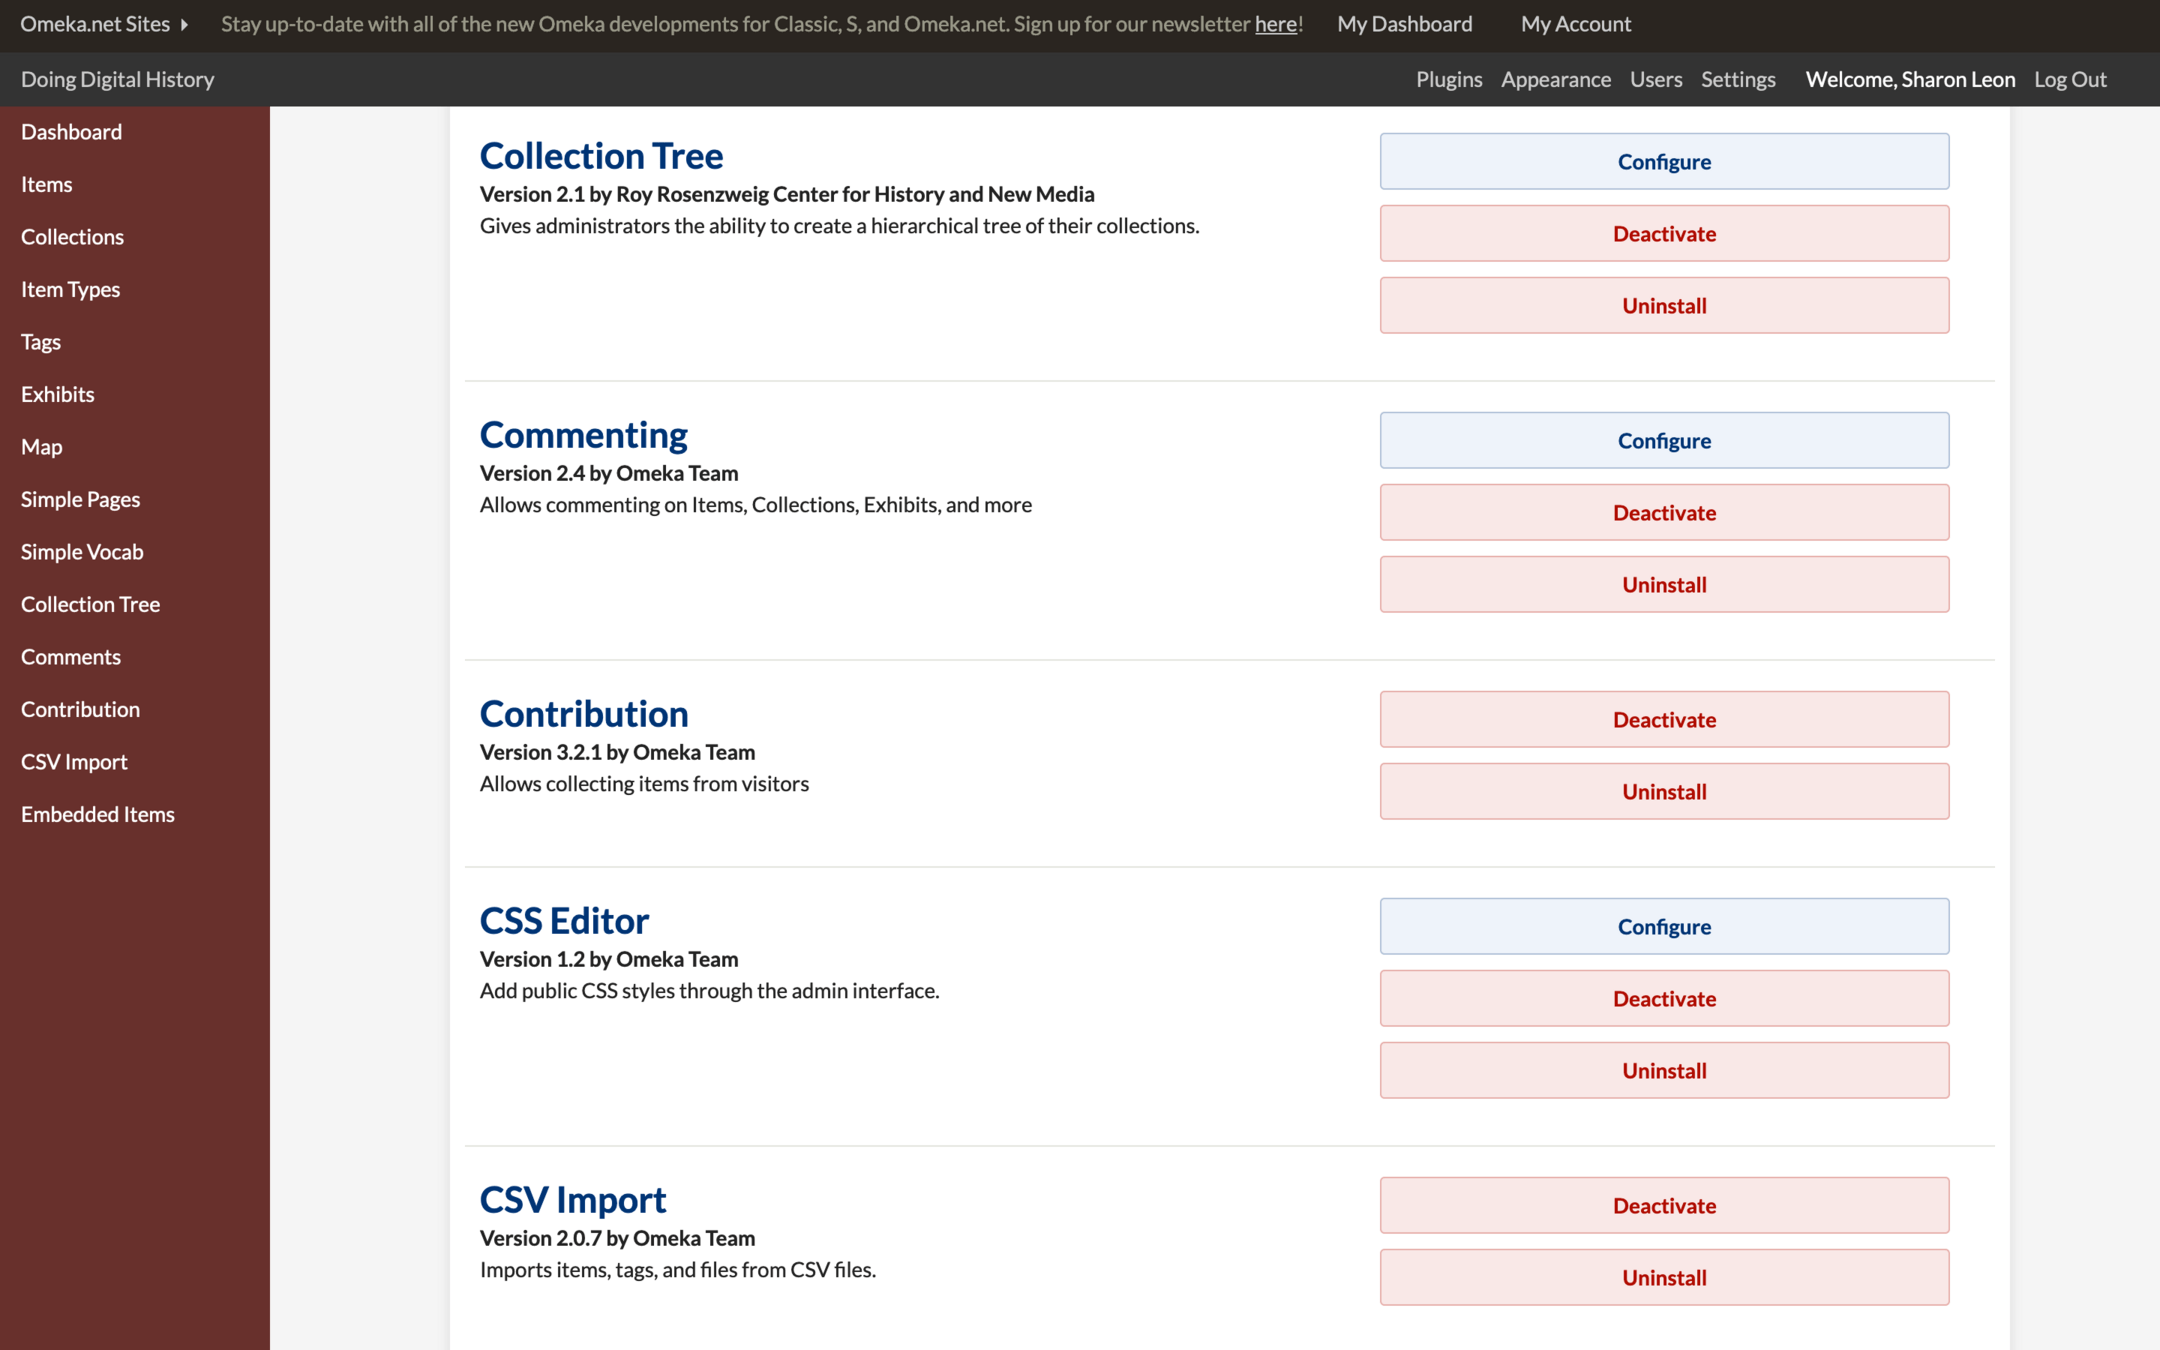The width and height of the screenshot is (2160, 1350).
Task: Uninstall the Collection Tree plugin
Action: point(1663,305)
